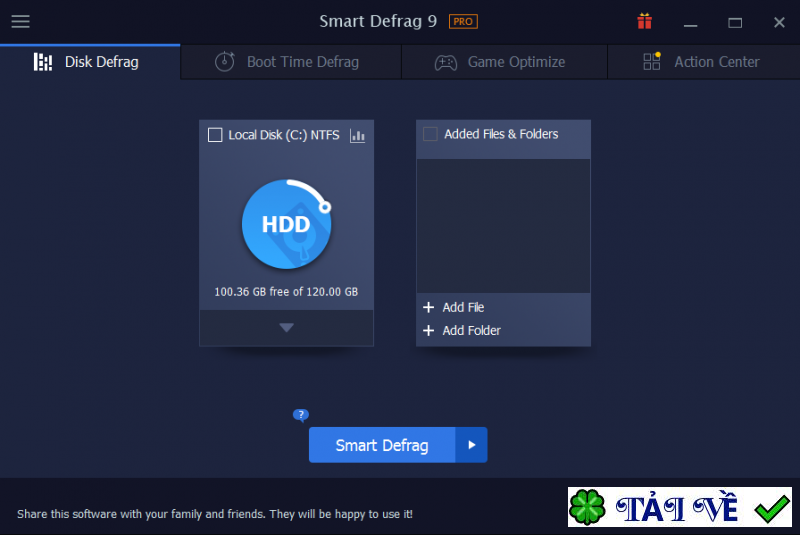Switch to the Disk Defrag tab

[x=90, y=62]
